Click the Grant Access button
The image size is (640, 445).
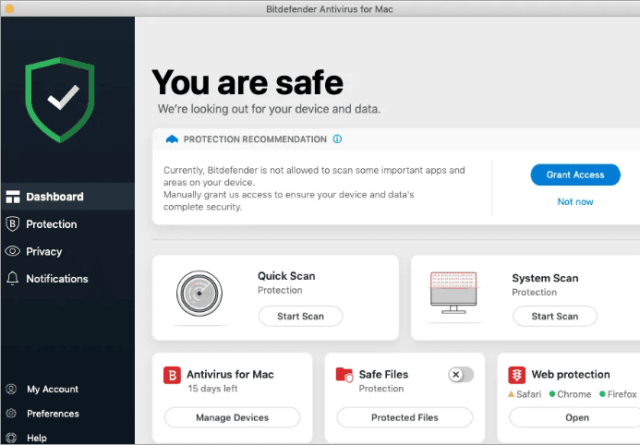click(575, 175)
